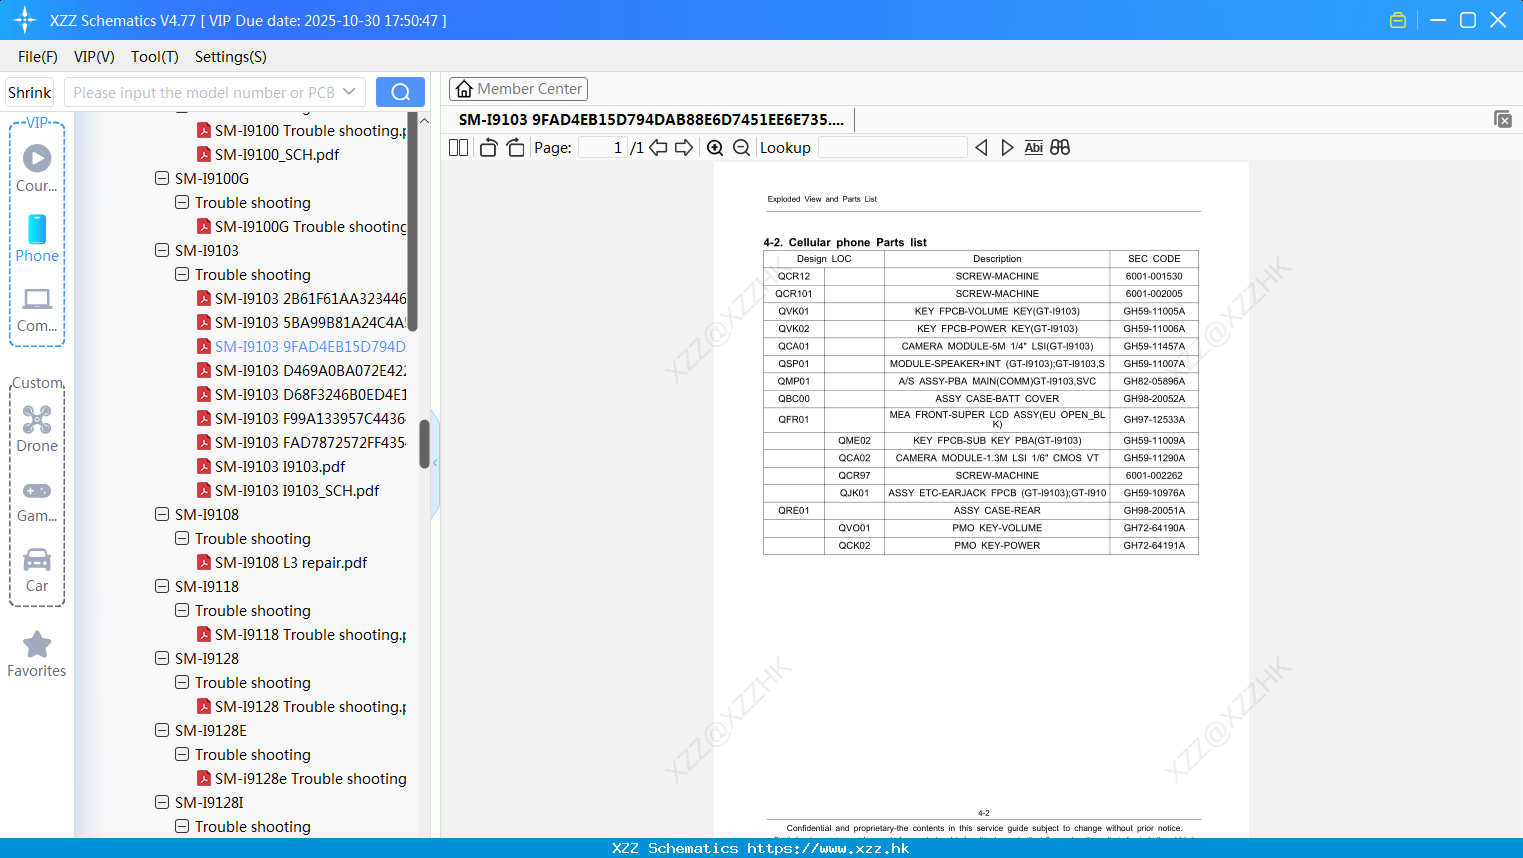This screenshot has height=858, width=1523.
Task: Select the Phone sidebar category
Action: [x=37, y=238]
